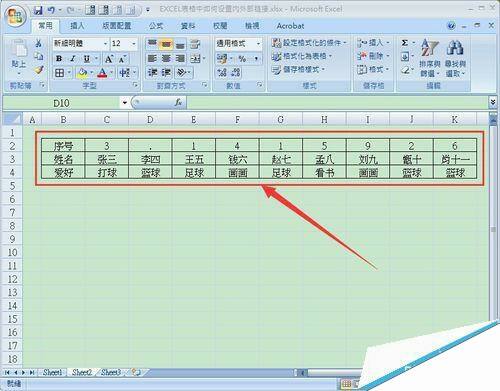The height and width of the screenshot is (391, 500).
Task: Cut the selection with the scissors icon
Action: coord(38,43)
